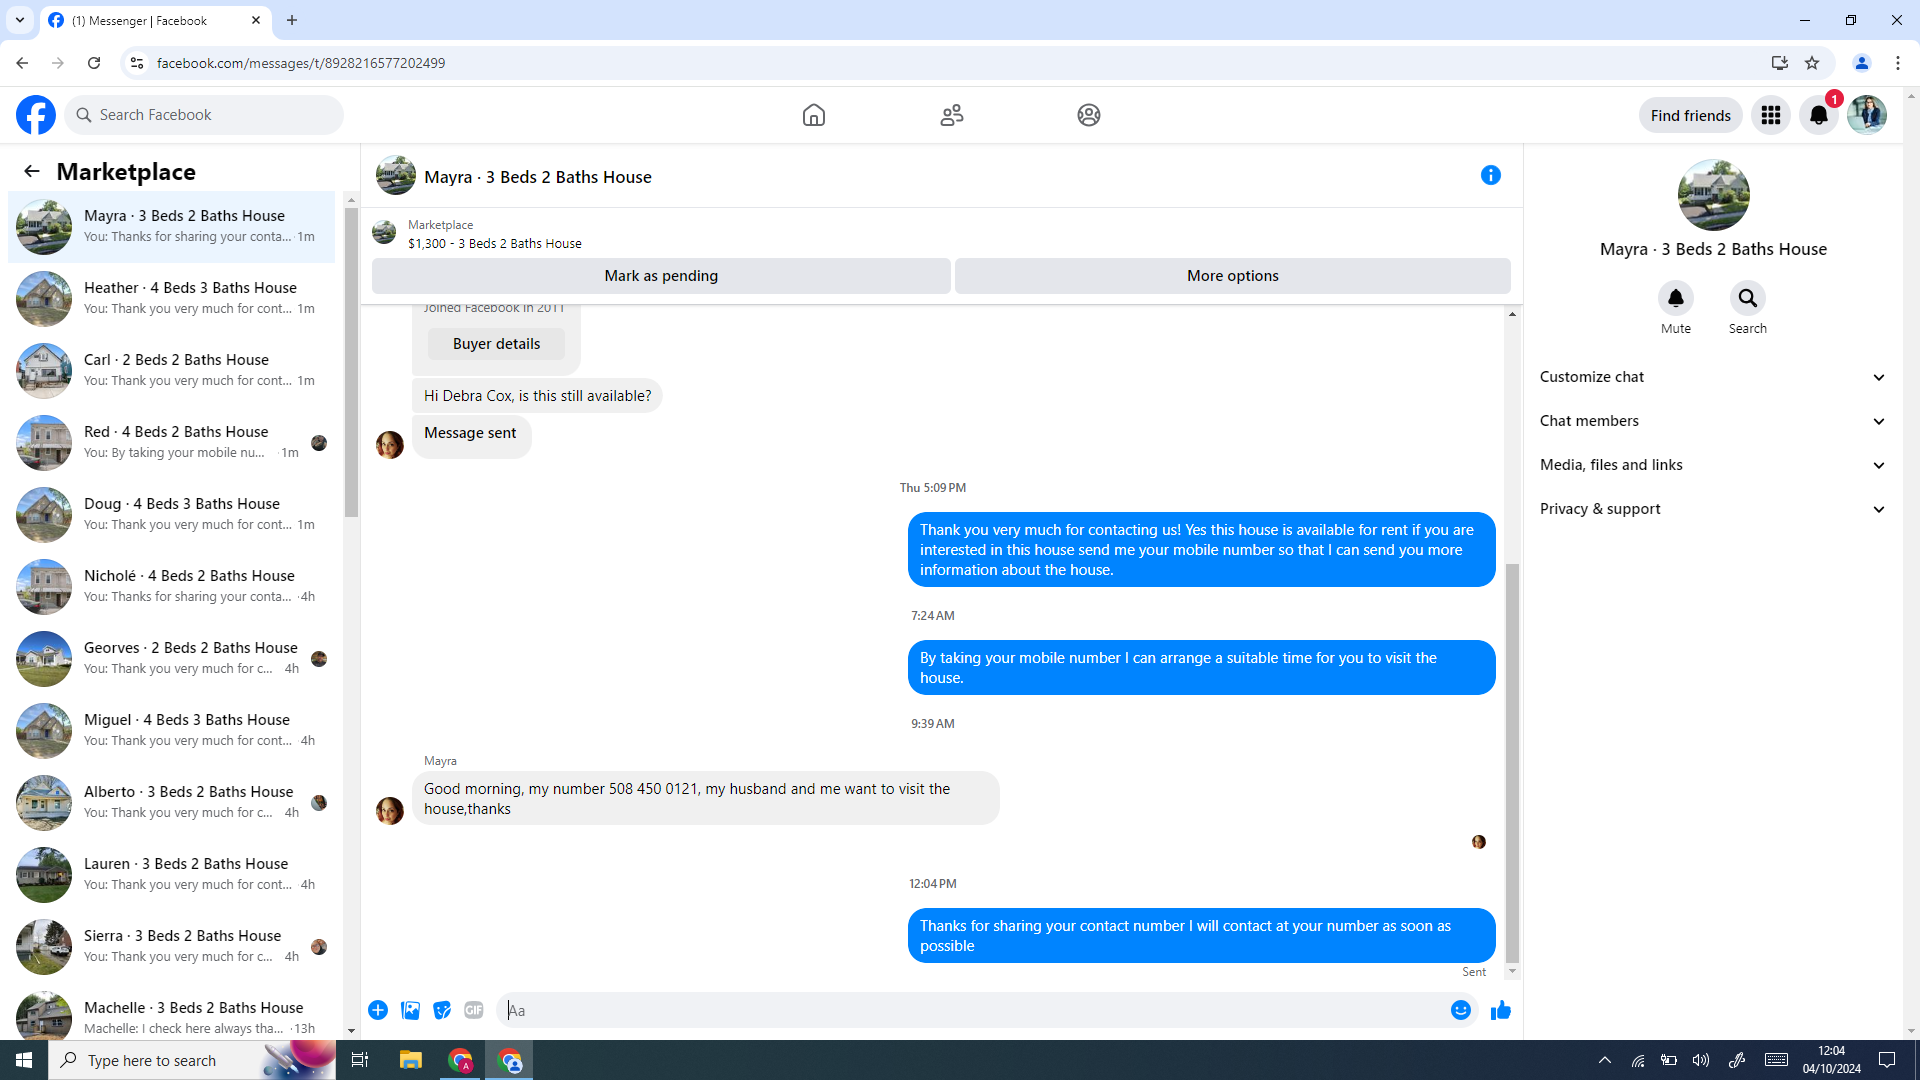The image size is (1920, 1080).
Task: Click the large house thumbnail in details panel
Action: (x=1713, y=195)
